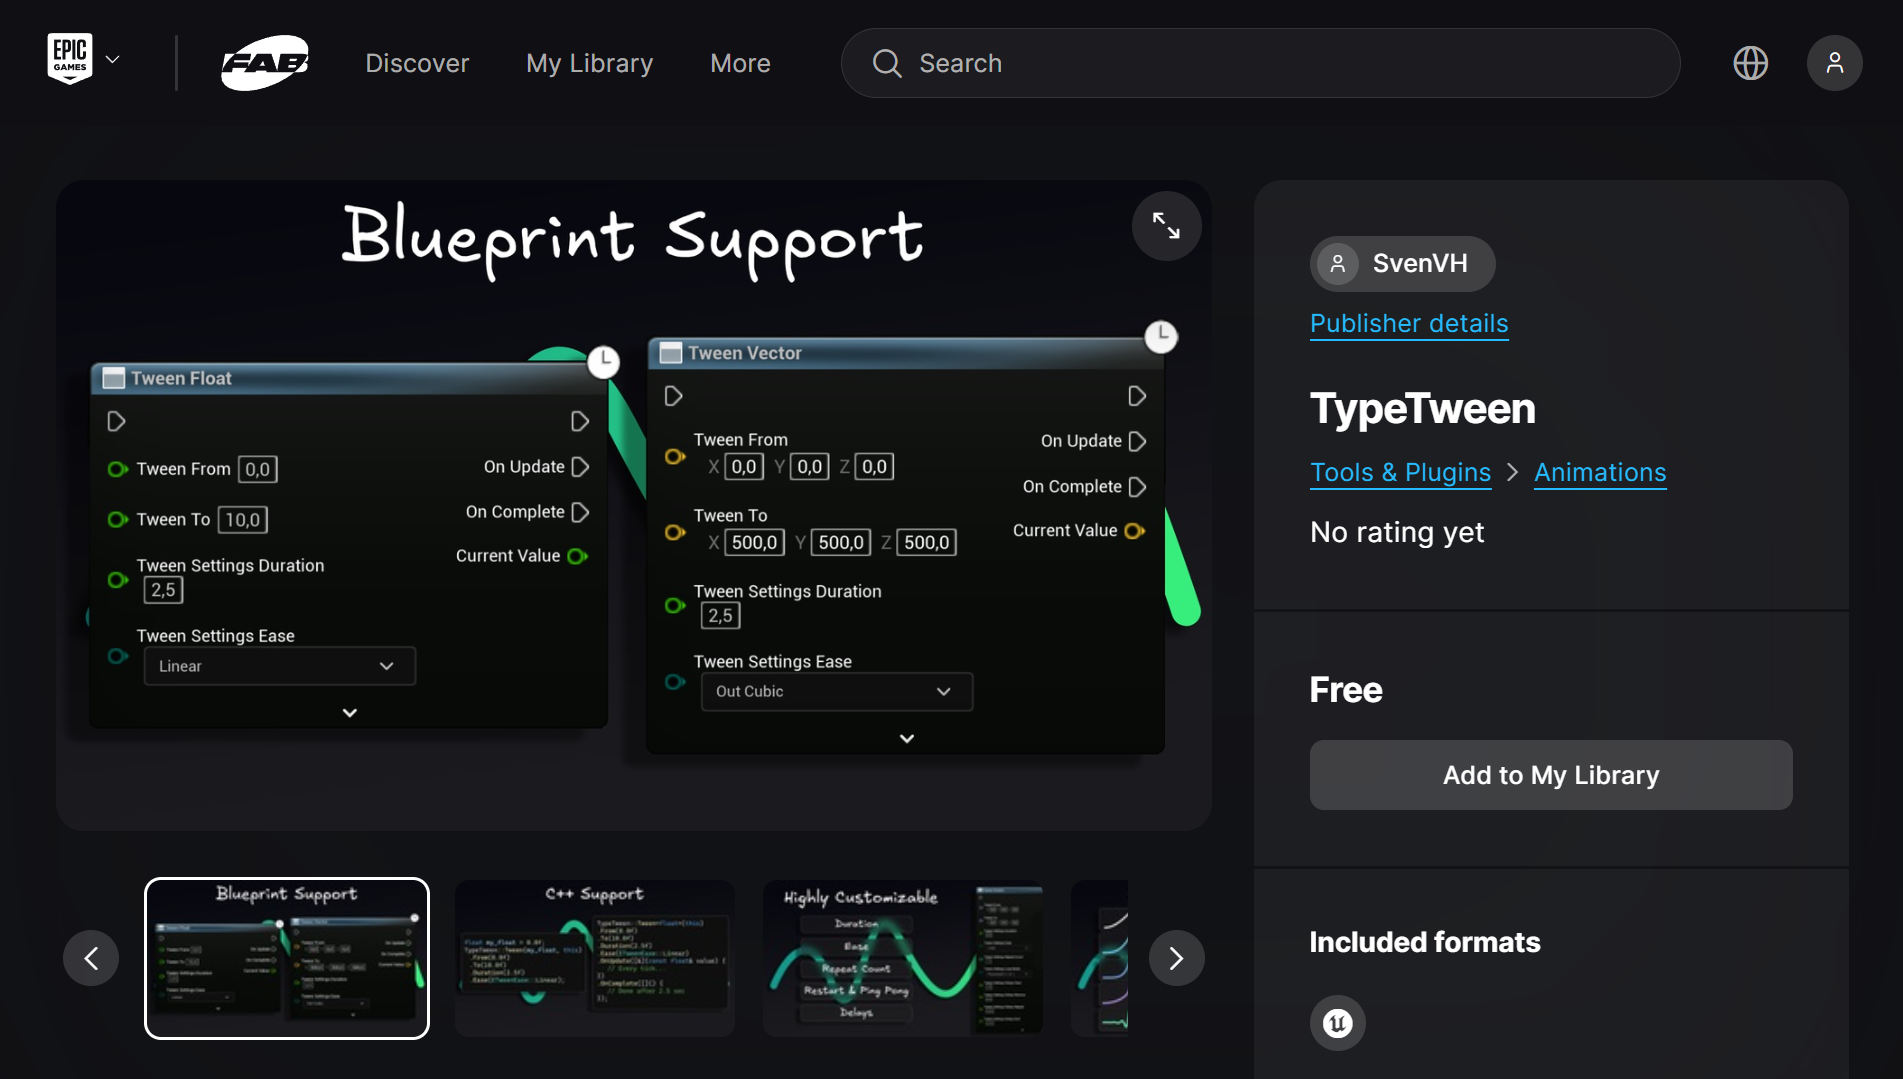Screen dimensions: 1903x1079
Task: Click the 'Included formats' heading
Action: pos(1425,942)
